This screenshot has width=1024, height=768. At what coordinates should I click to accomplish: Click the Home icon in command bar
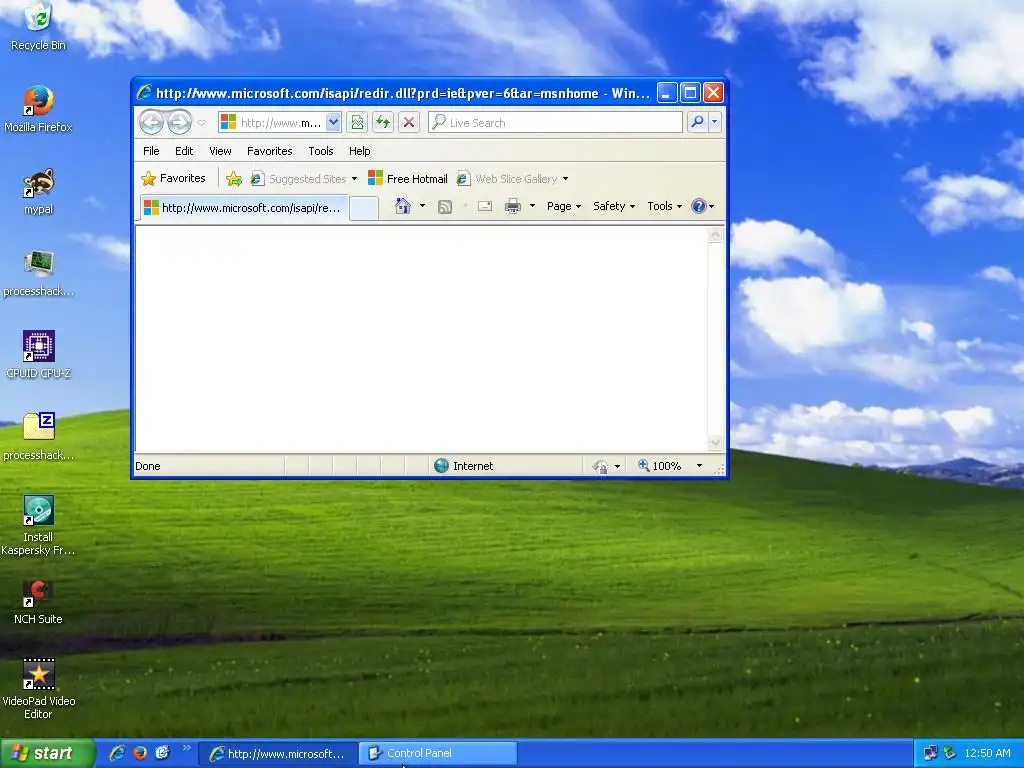[x=403, y=206]
